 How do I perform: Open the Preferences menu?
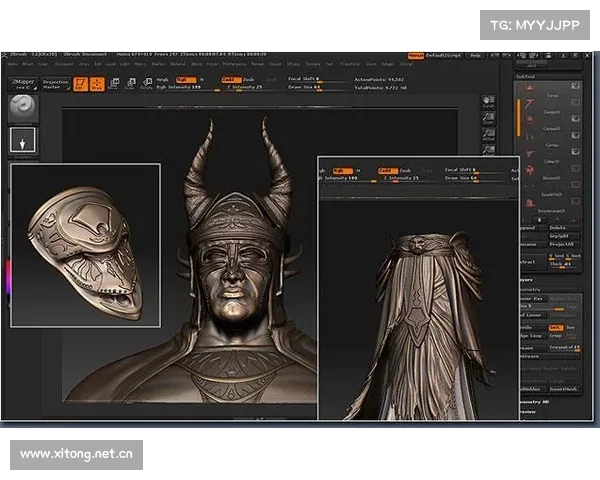coord(235,64)
